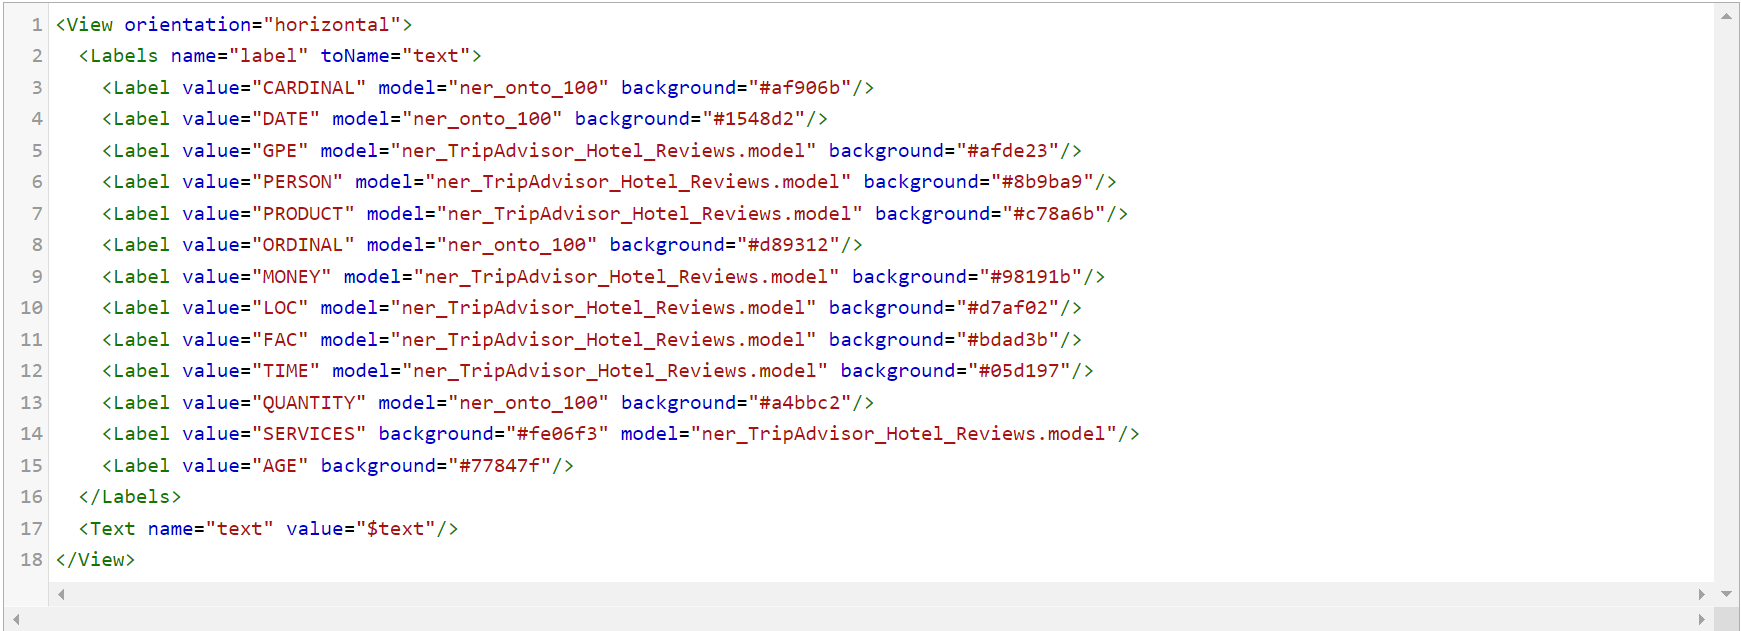Click line number 1 in the gutter
This screenshot has height=631, width=1741.
[x=37, y=25]
